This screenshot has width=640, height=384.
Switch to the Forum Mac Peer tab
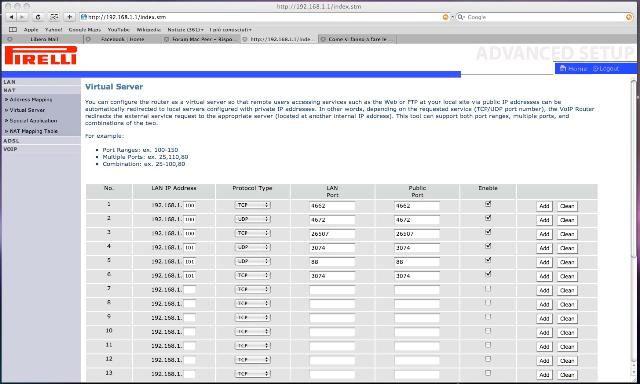(x=200, y=39)
